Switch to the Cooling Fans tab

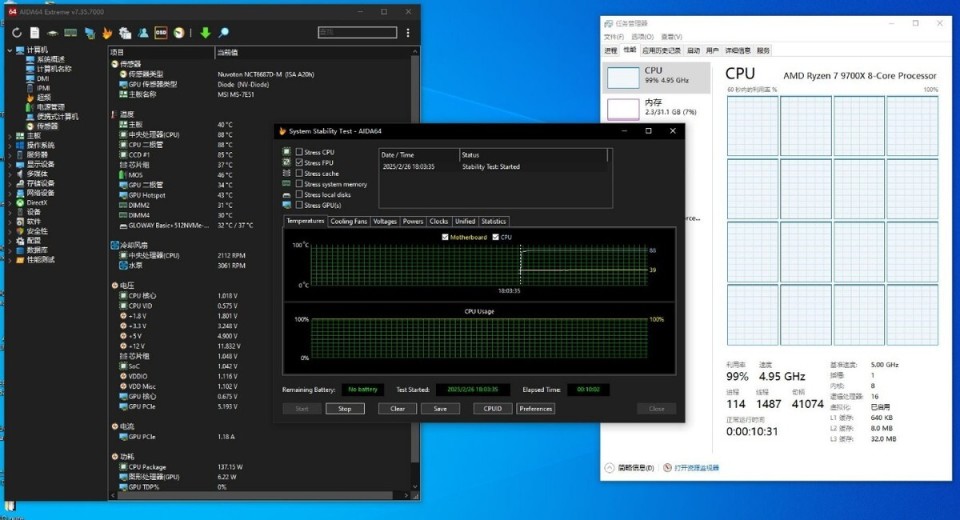point(349,222)
